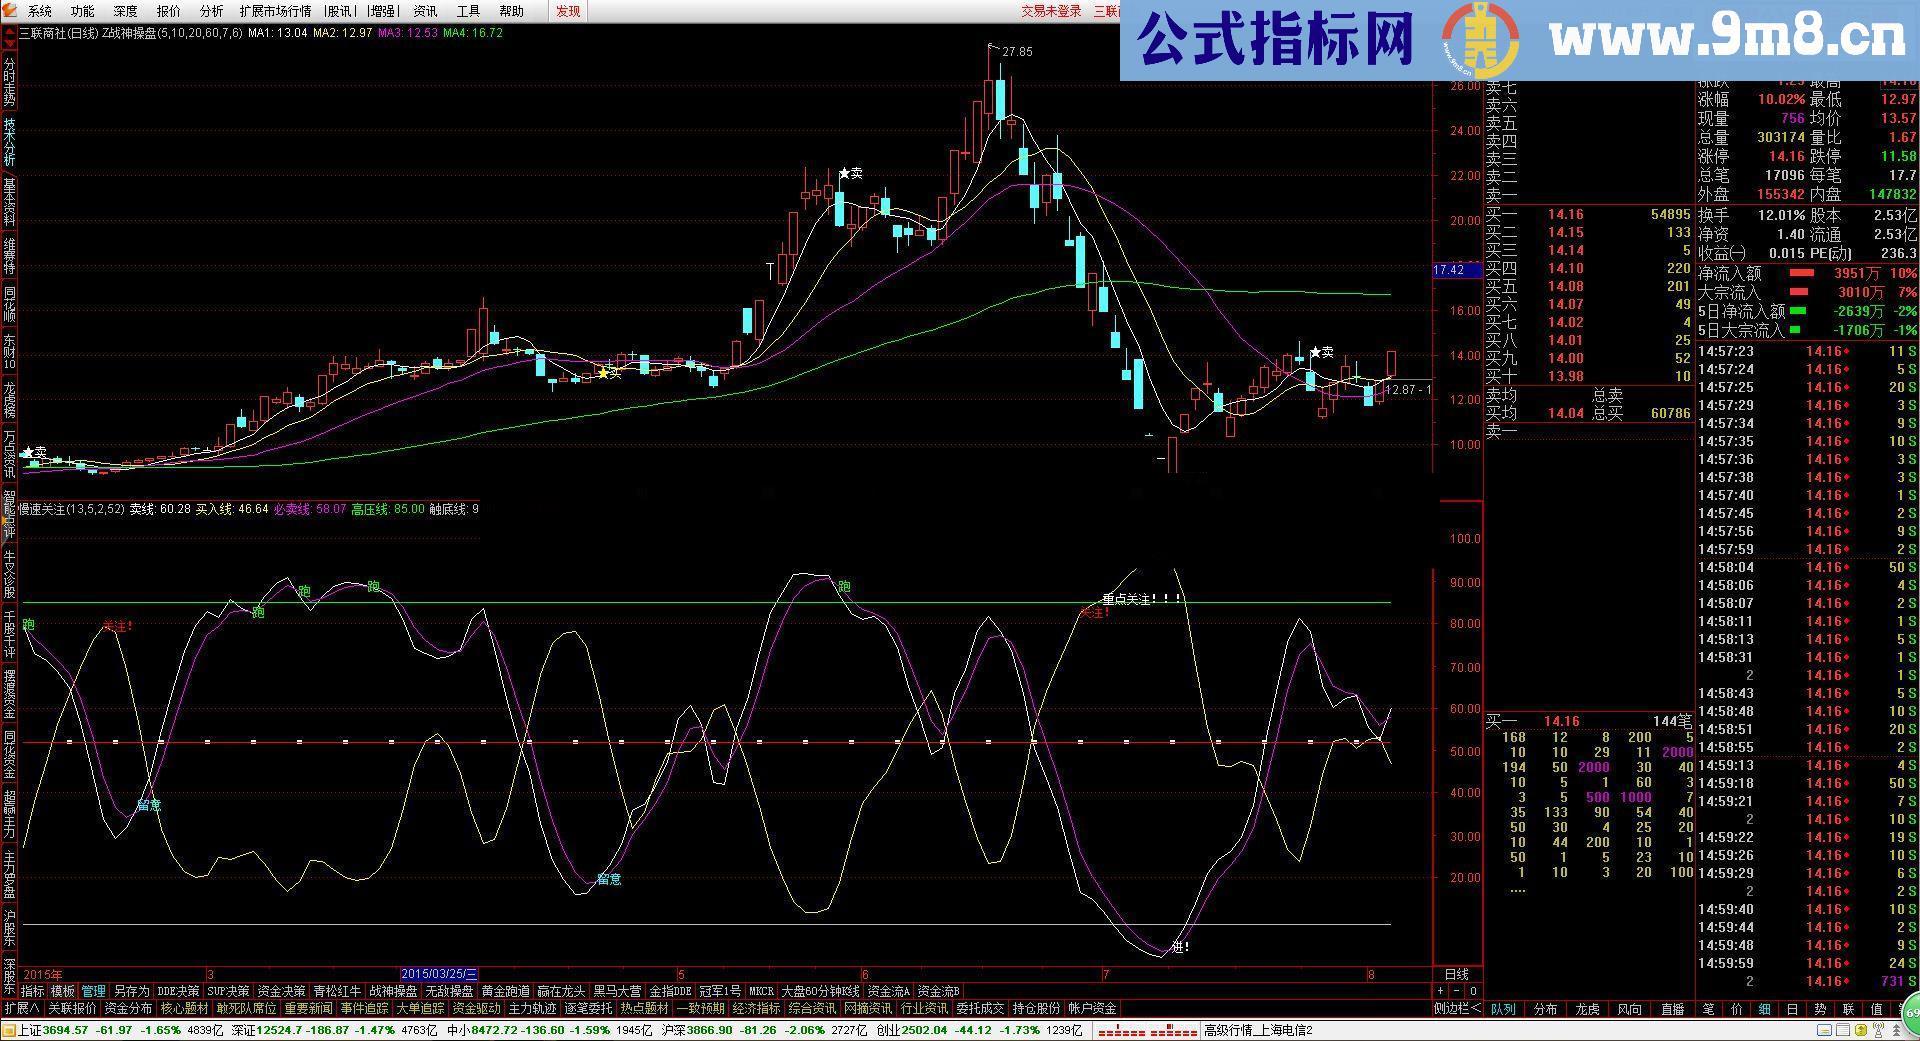Open the 持仓股份 tab
The width and height of the screenshot is (1920, 1041).
click(1036, 1008)
